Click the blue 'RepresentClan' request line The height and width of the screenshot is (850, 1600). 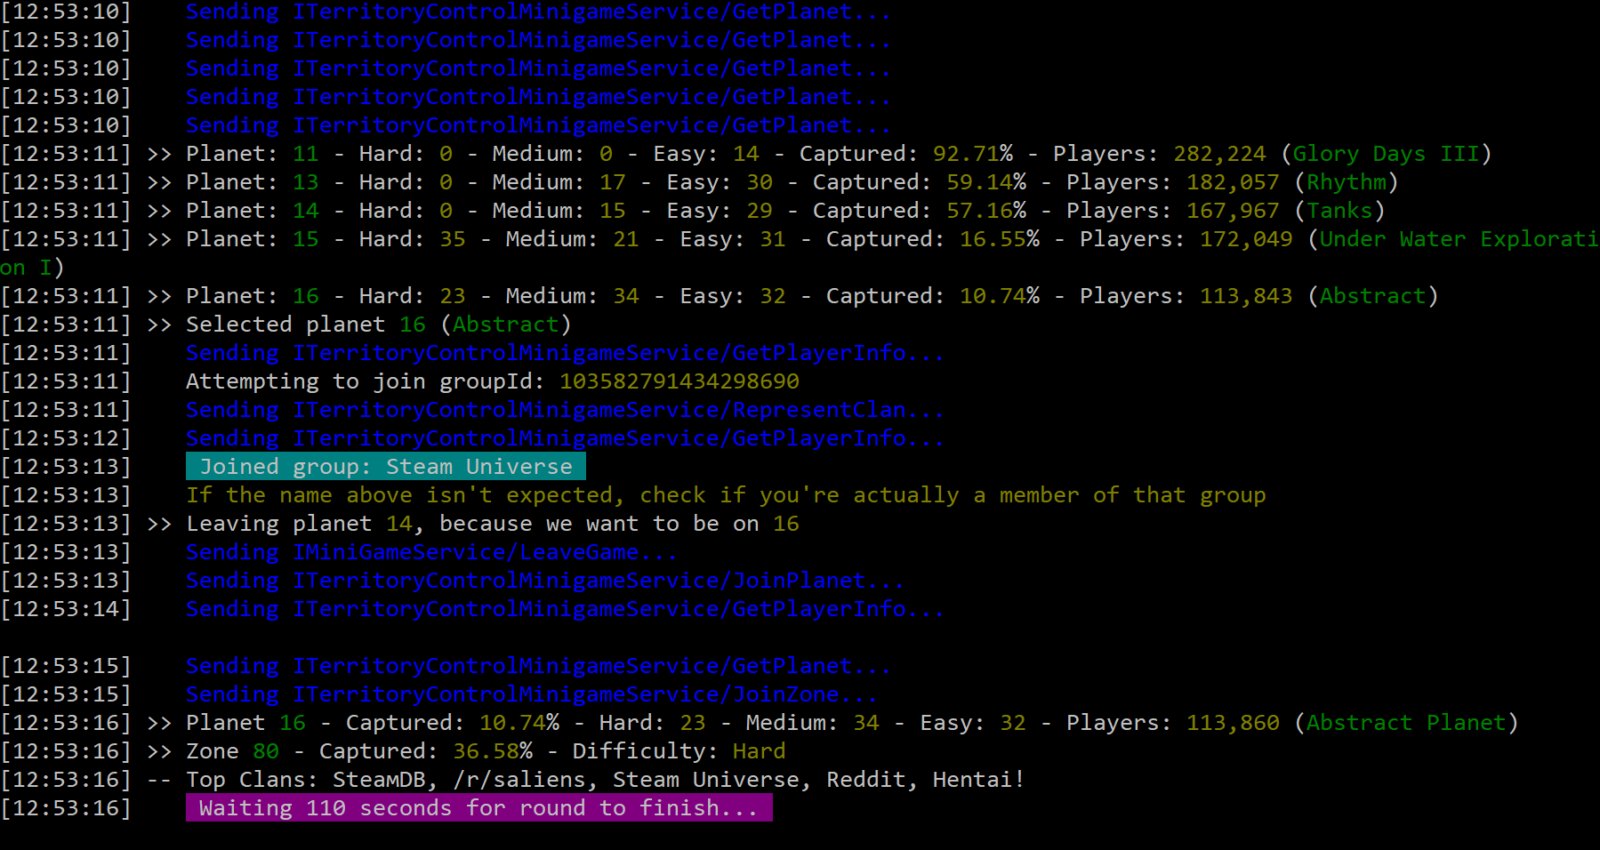click(564, 410)
